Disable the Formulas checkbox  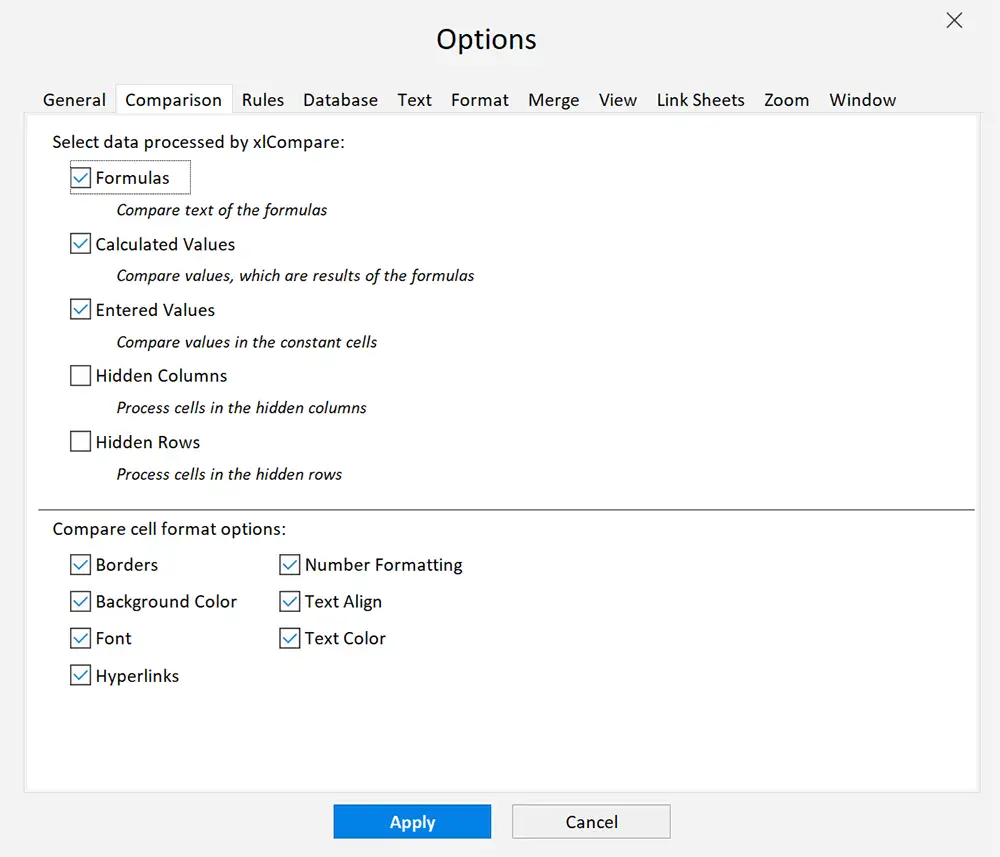coord(80,176)
